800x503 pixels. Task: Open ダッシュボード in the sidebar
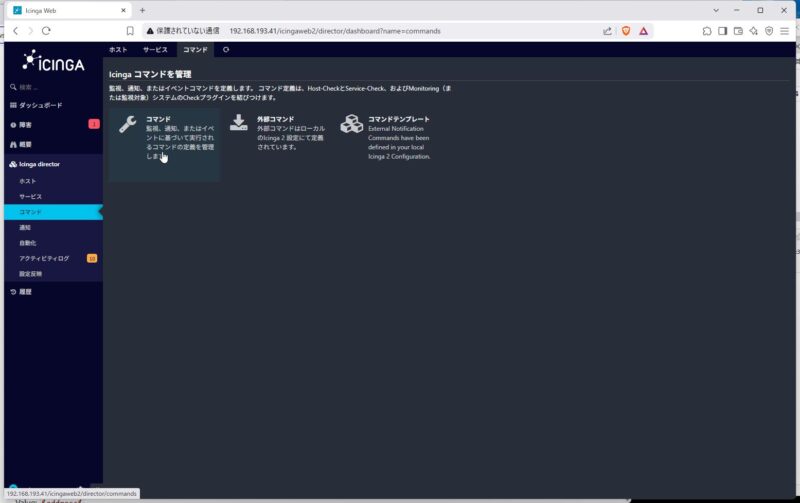[x=53, y=105]
